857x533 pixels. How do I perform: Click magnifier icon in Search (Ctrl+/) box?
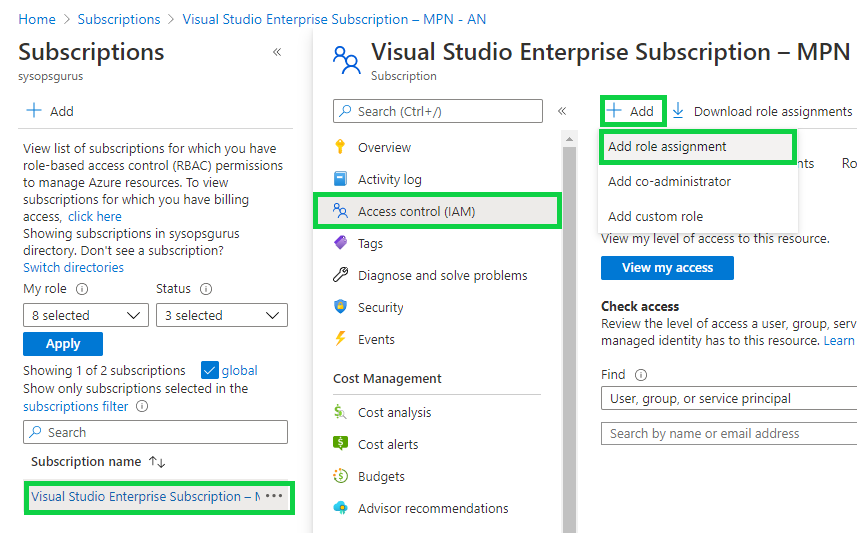[345, 111]
